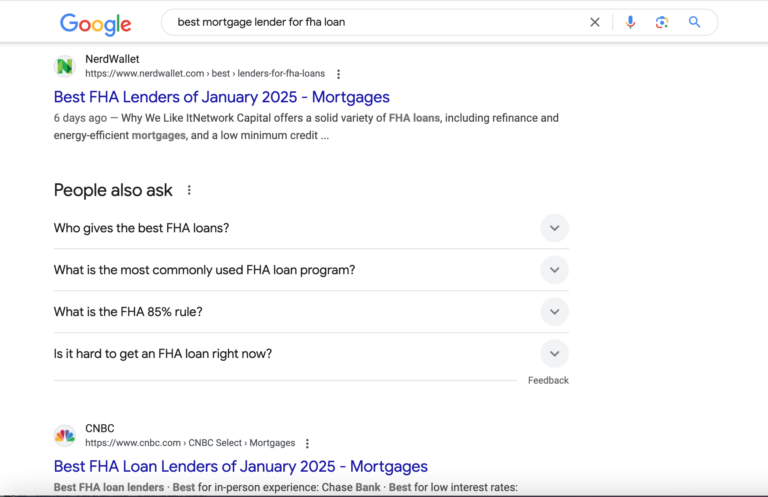Expand "What is the FHA 85% rule?"

pos(311,312)
